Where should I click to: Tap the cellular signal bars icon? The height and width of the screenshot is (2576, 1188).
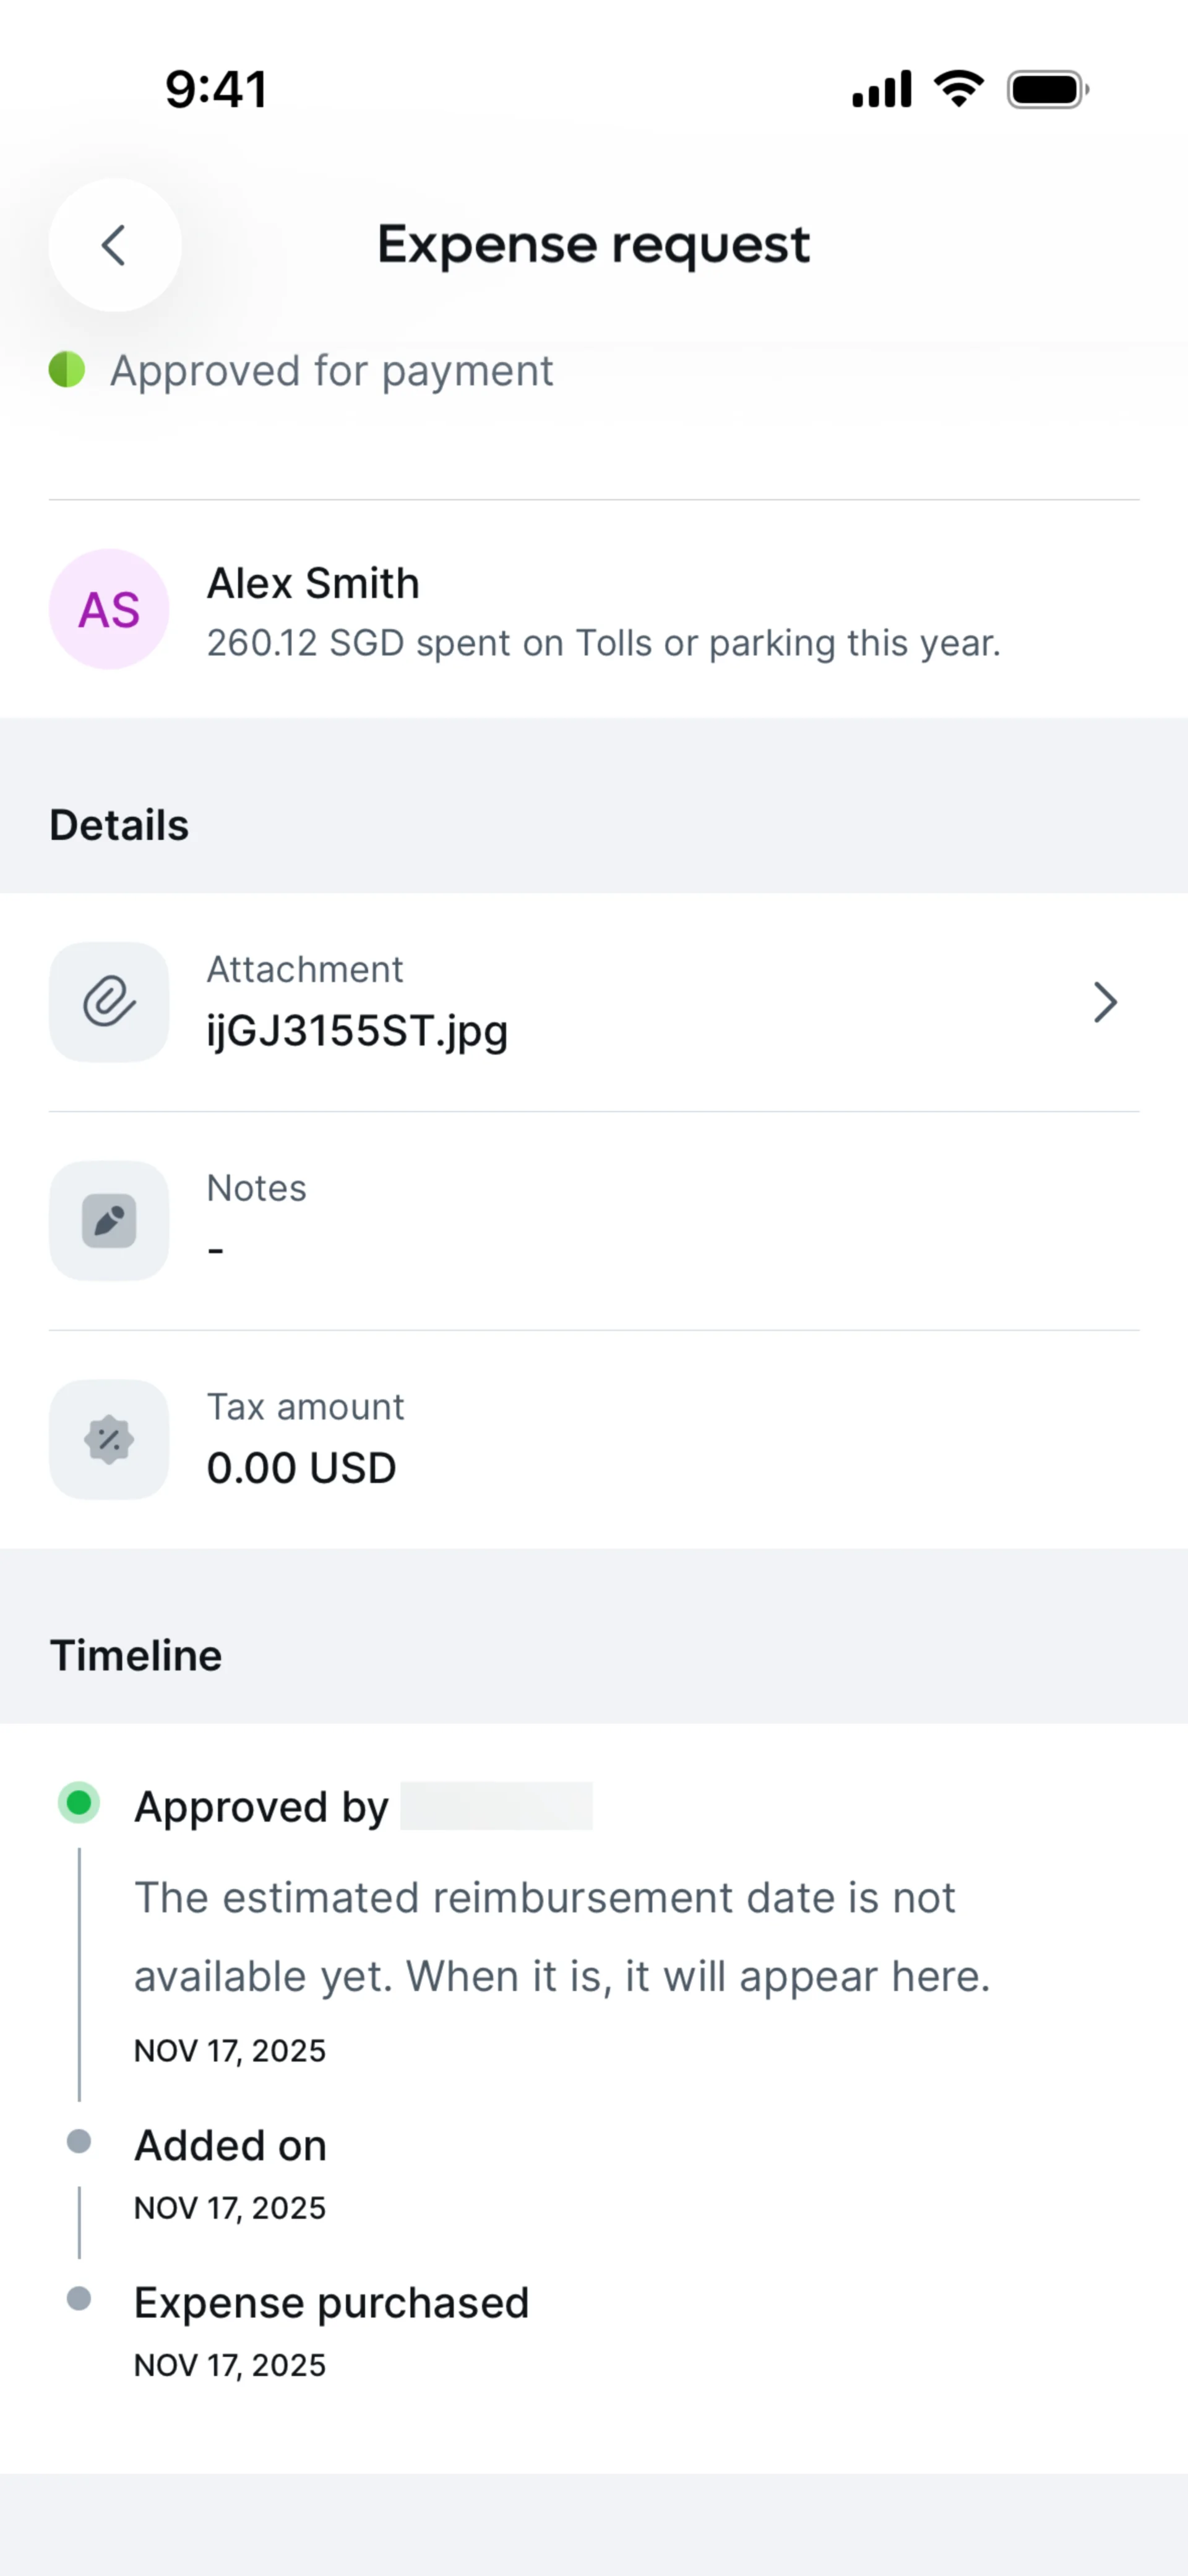tap(881, 90)
